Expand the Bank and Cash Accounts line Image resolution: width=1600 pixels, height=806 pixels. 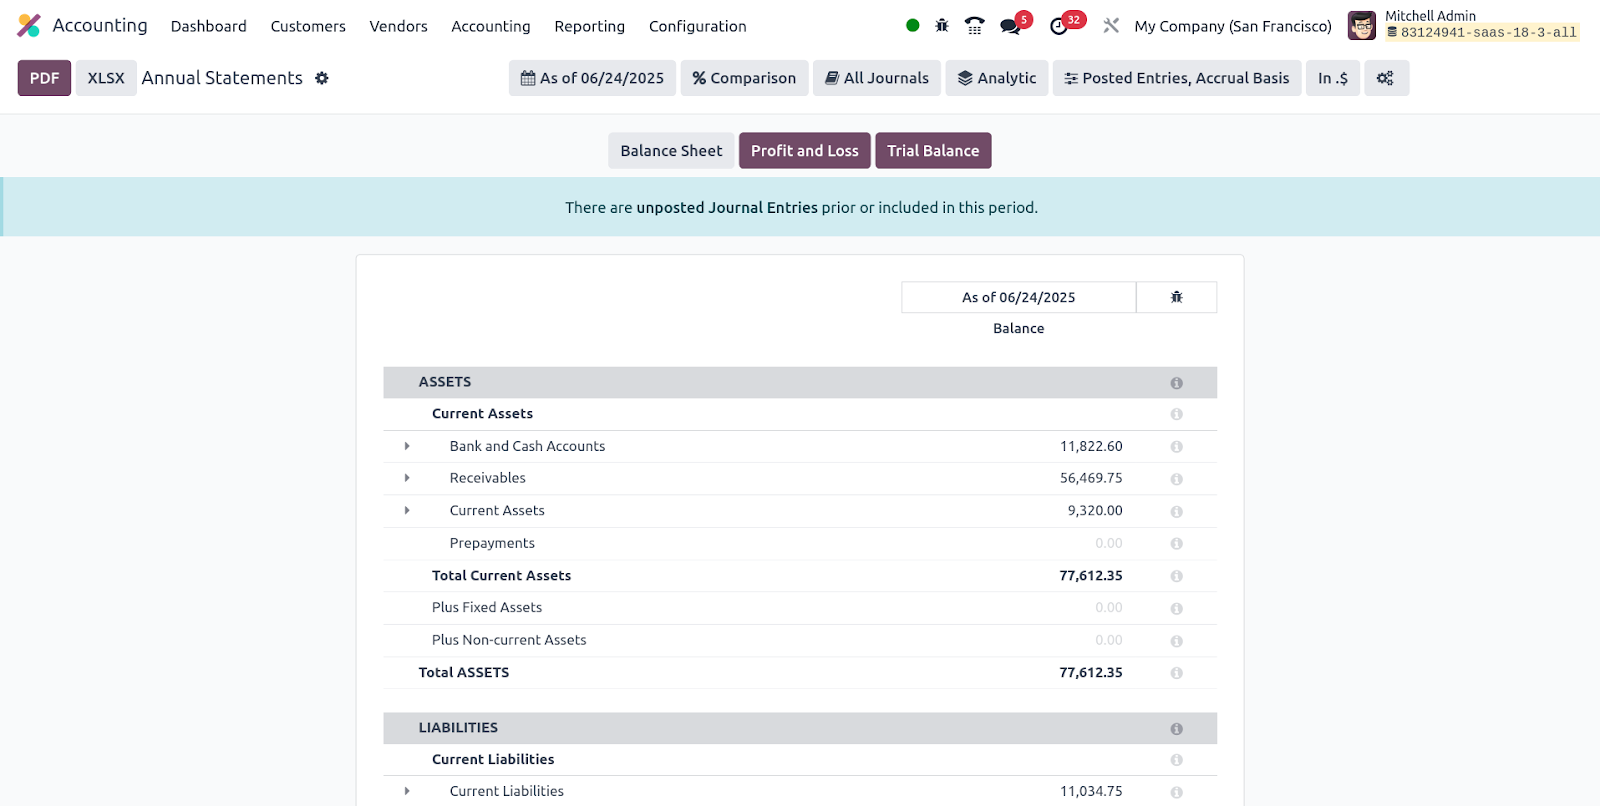407,446
